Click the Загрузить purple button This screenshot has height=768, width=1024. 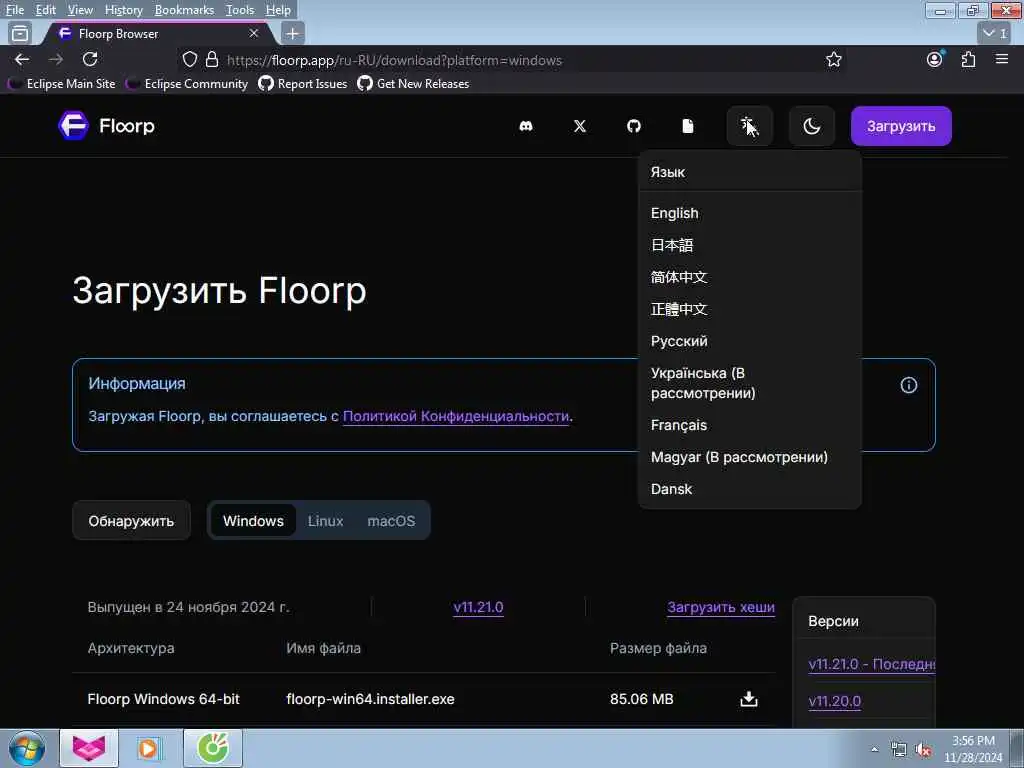pos(901,126)
